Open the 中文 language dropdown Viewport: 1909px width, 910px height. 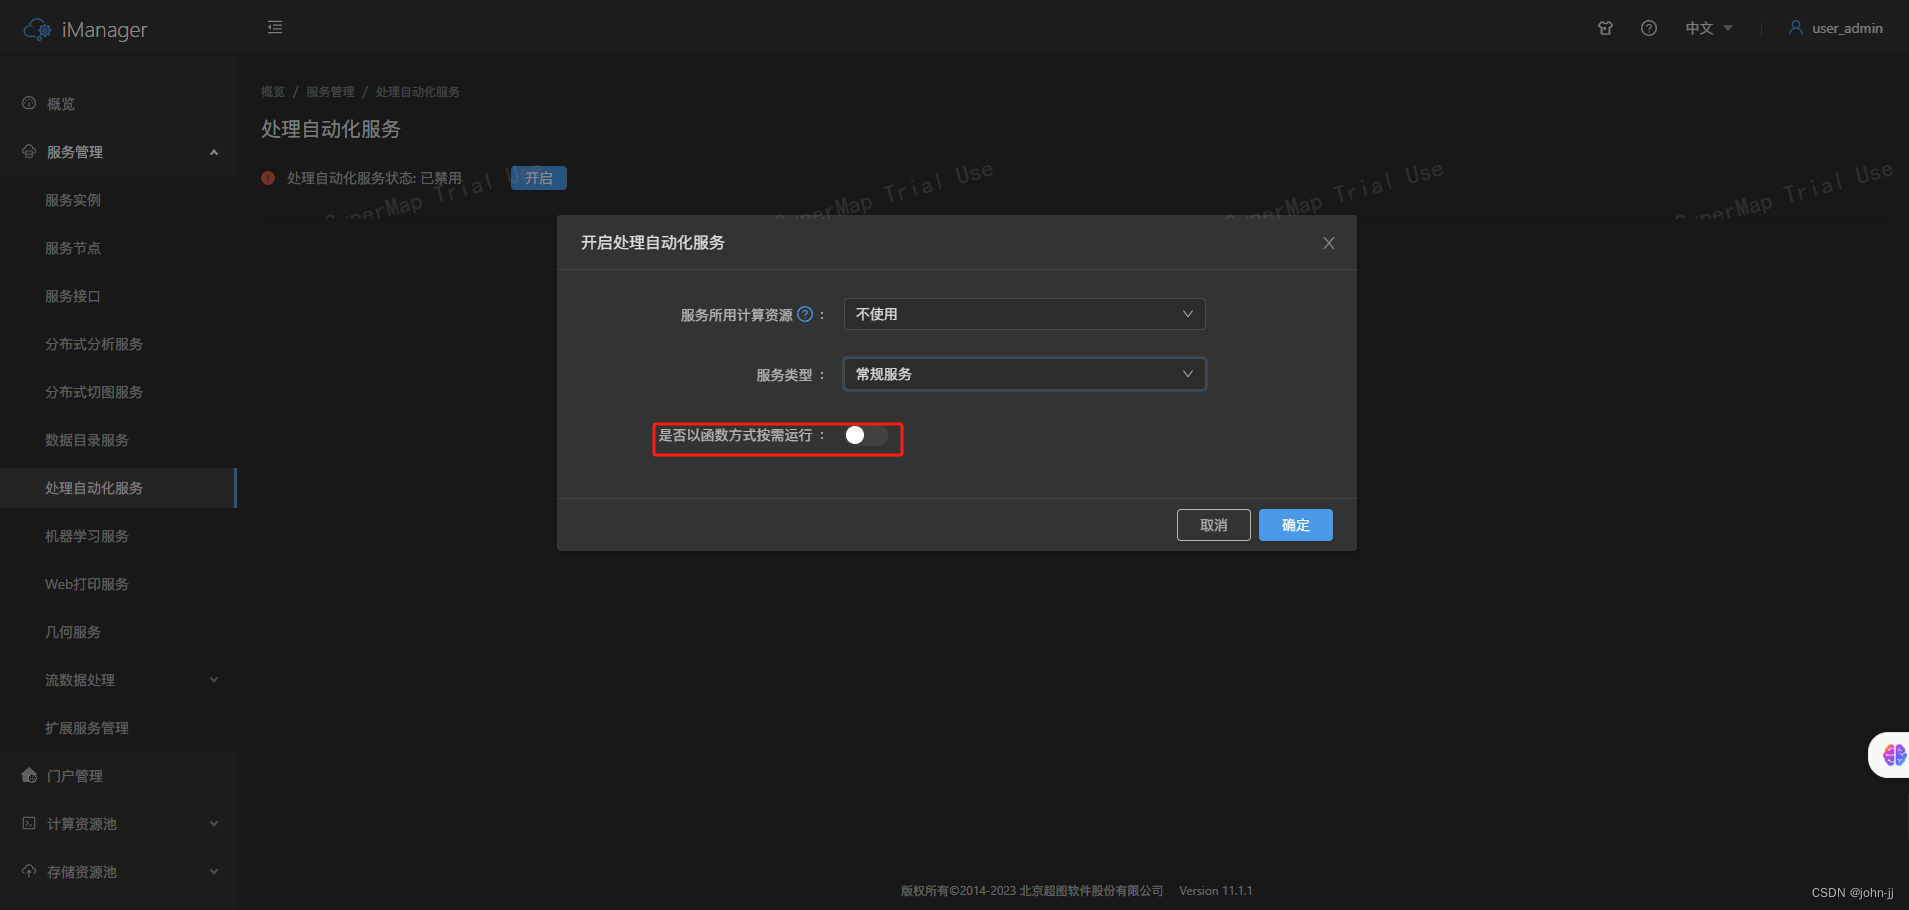(x=1708, y=28)
